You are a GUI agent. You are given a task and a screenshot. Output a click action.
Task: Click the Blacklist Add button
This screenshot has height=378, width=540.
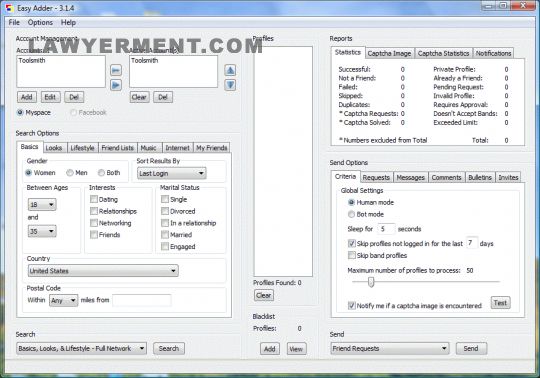click(x=270, y=349)
